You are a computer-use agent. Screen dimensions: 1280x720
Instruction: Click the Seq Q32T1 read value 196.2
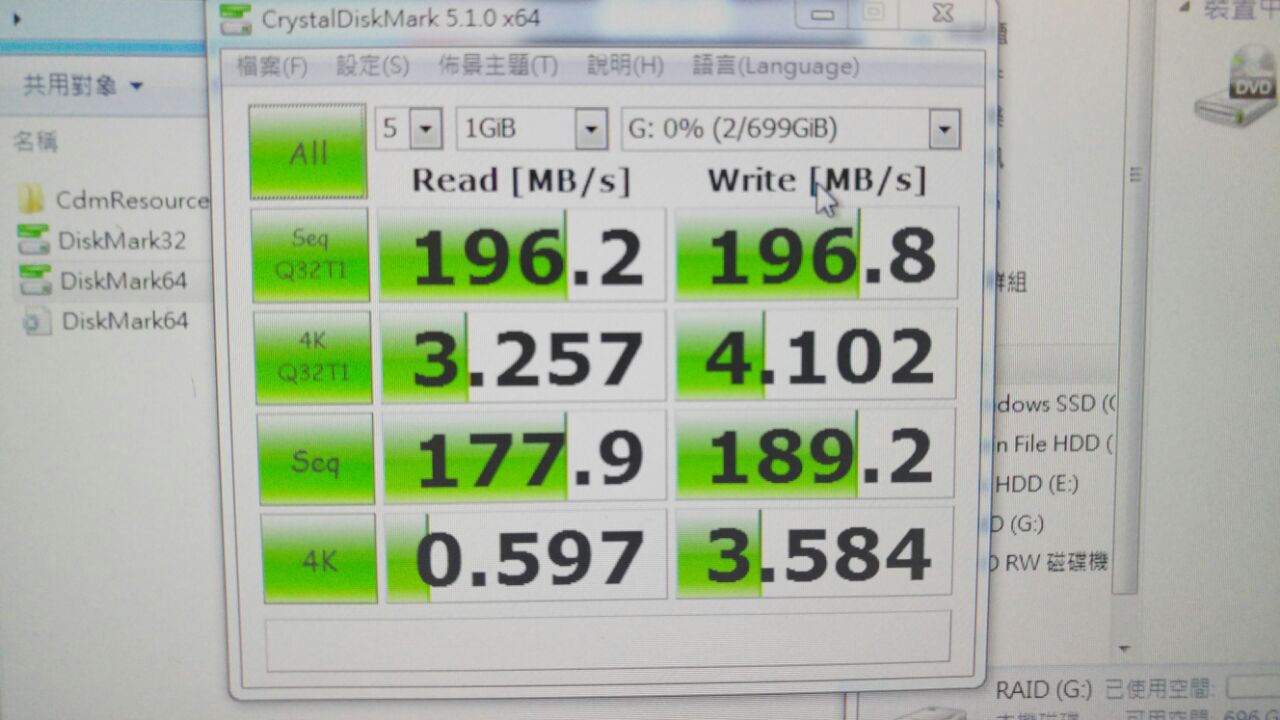click(x=523, y=254)
